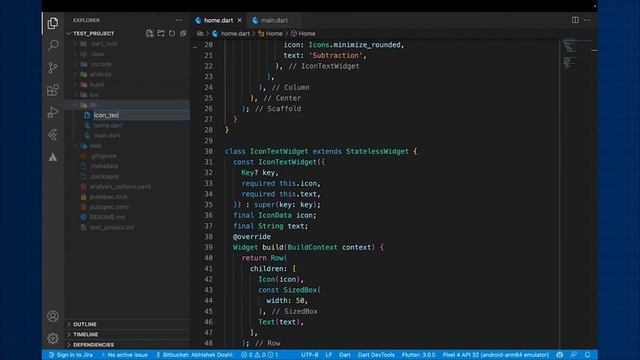
Task: Select Pixel 4 API 32 device in status bar
Action: pyautogui.click(x=496, y=355)
